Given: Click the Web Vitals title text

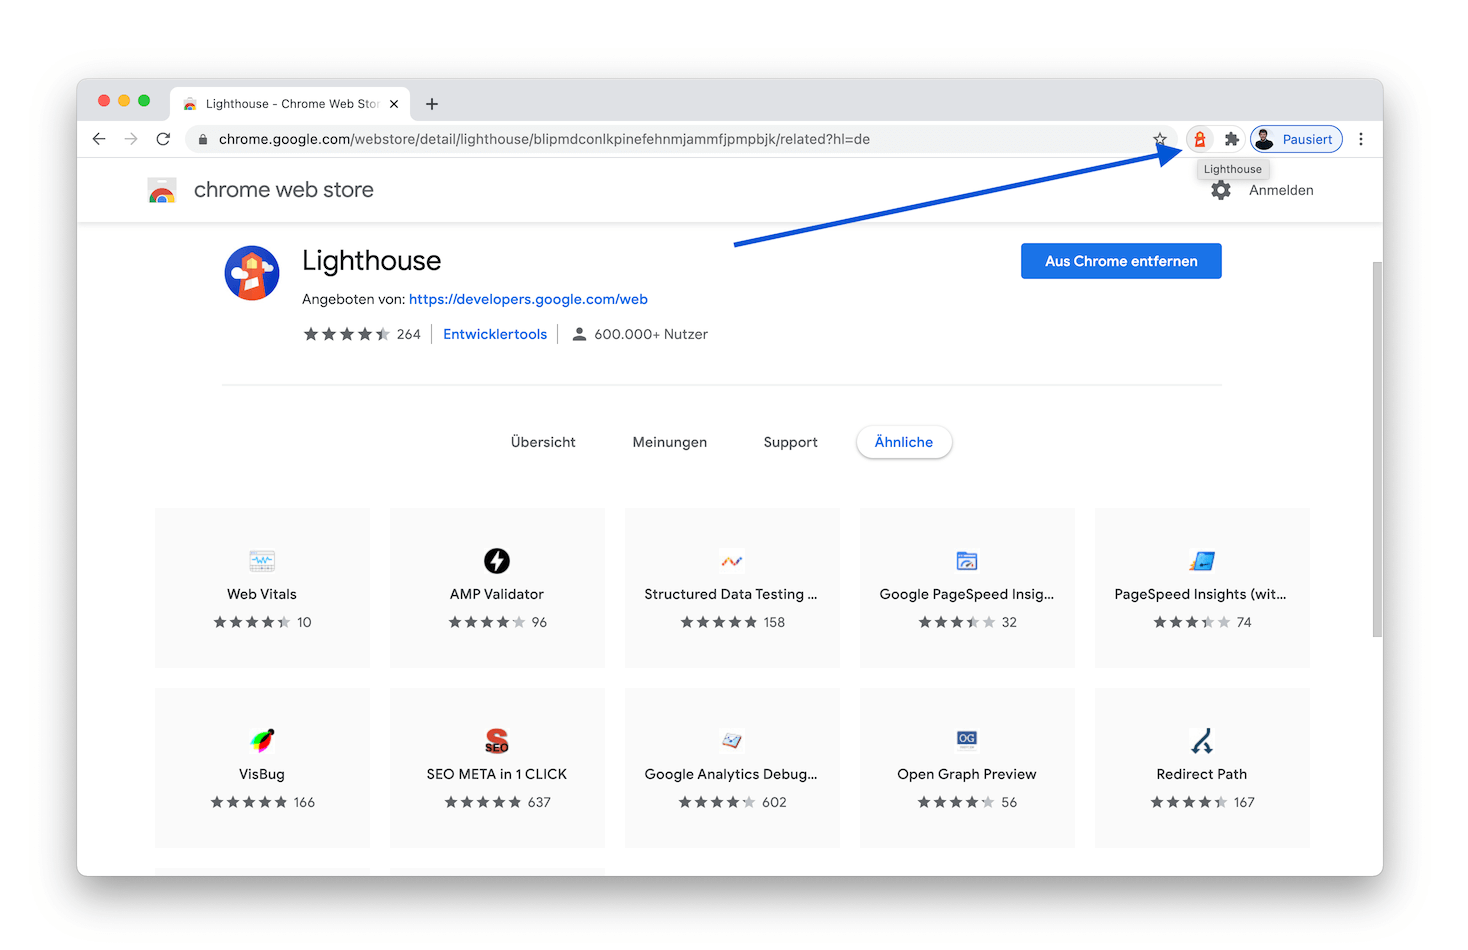Looking at the screenshot, I should [262, 594].
